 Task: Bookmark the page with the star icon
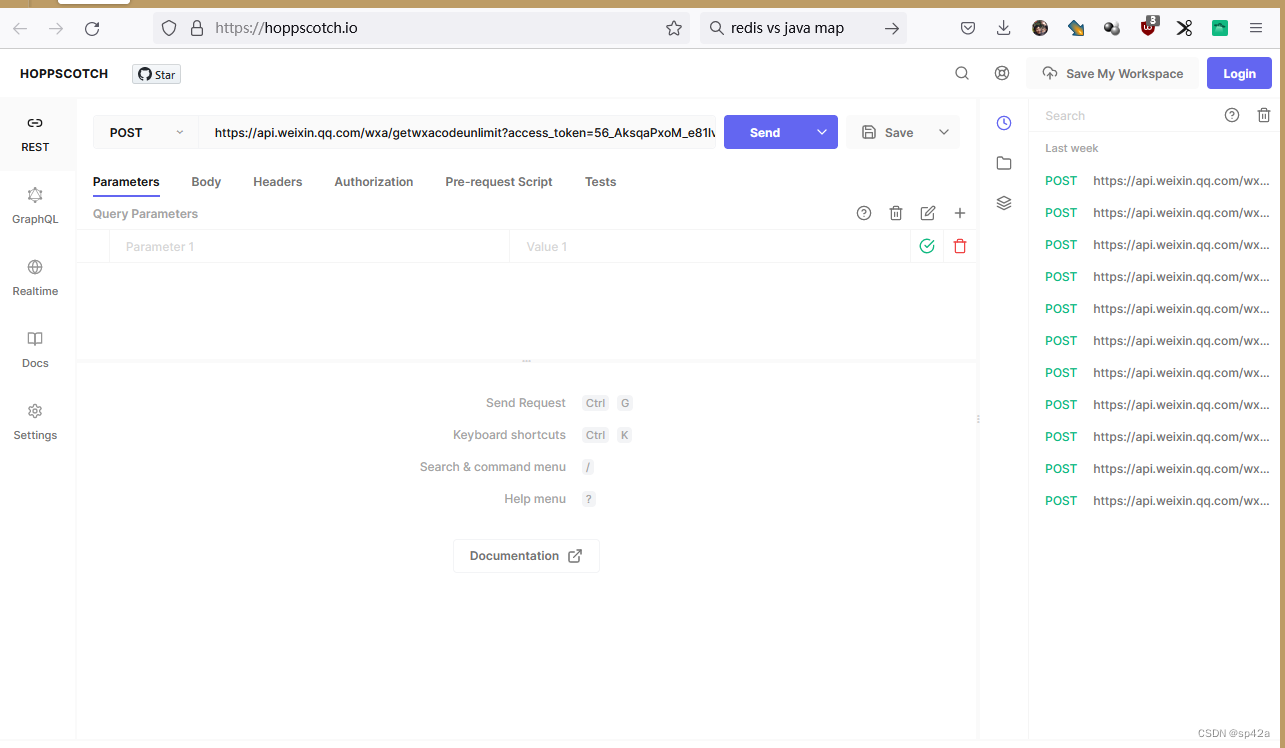pos(674,28)
